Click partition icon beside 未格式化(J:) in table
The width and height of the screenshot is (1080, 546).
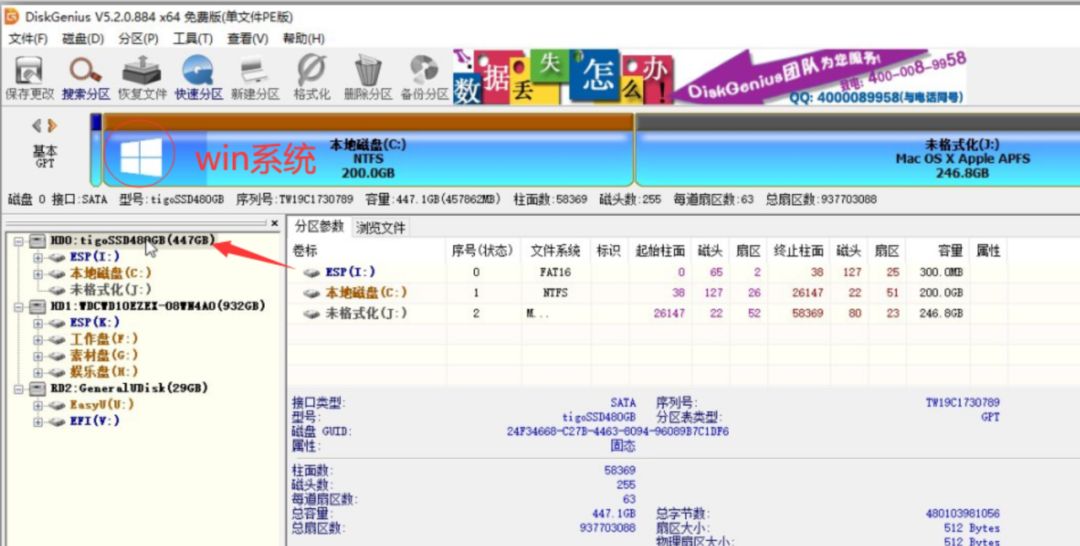(312, 314)
